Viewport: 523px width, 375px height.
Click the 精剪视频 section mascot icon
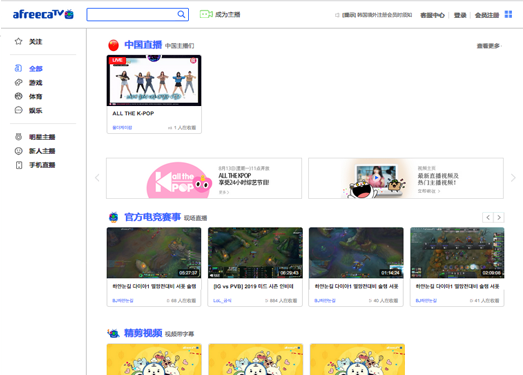click(113, 333)
